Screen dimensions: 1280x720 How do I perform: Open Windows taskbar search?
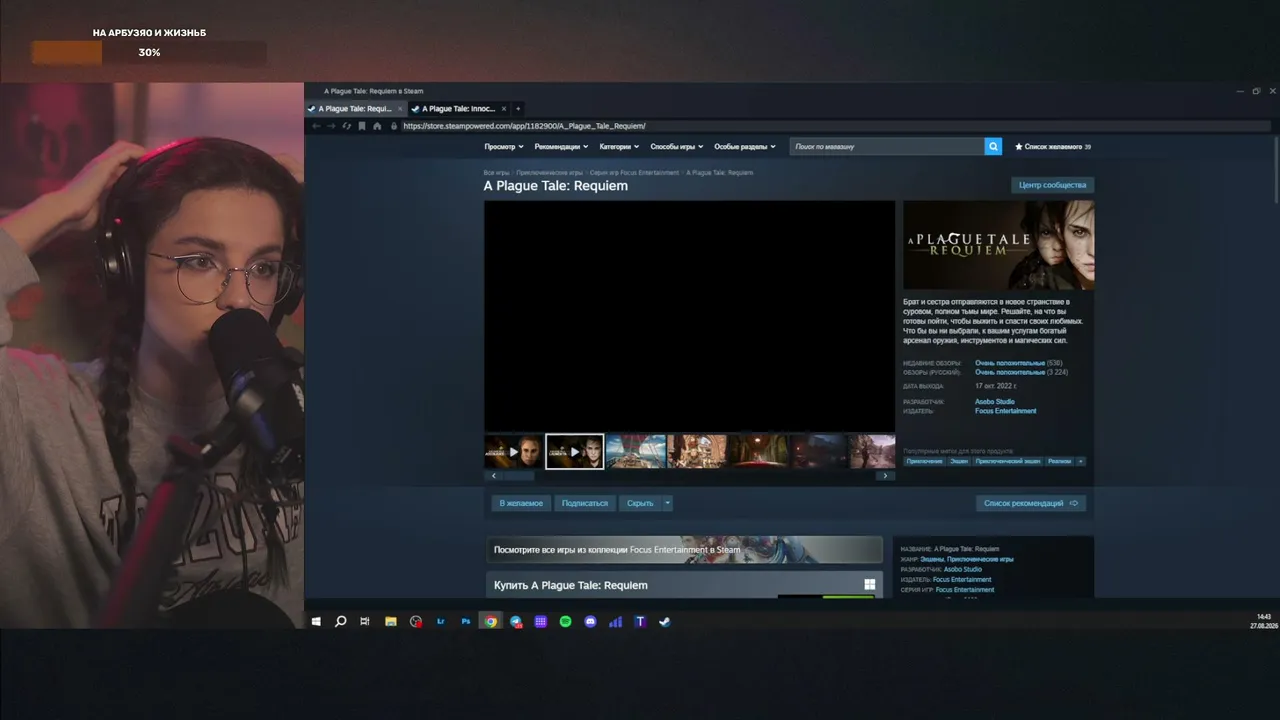[340, 621]
